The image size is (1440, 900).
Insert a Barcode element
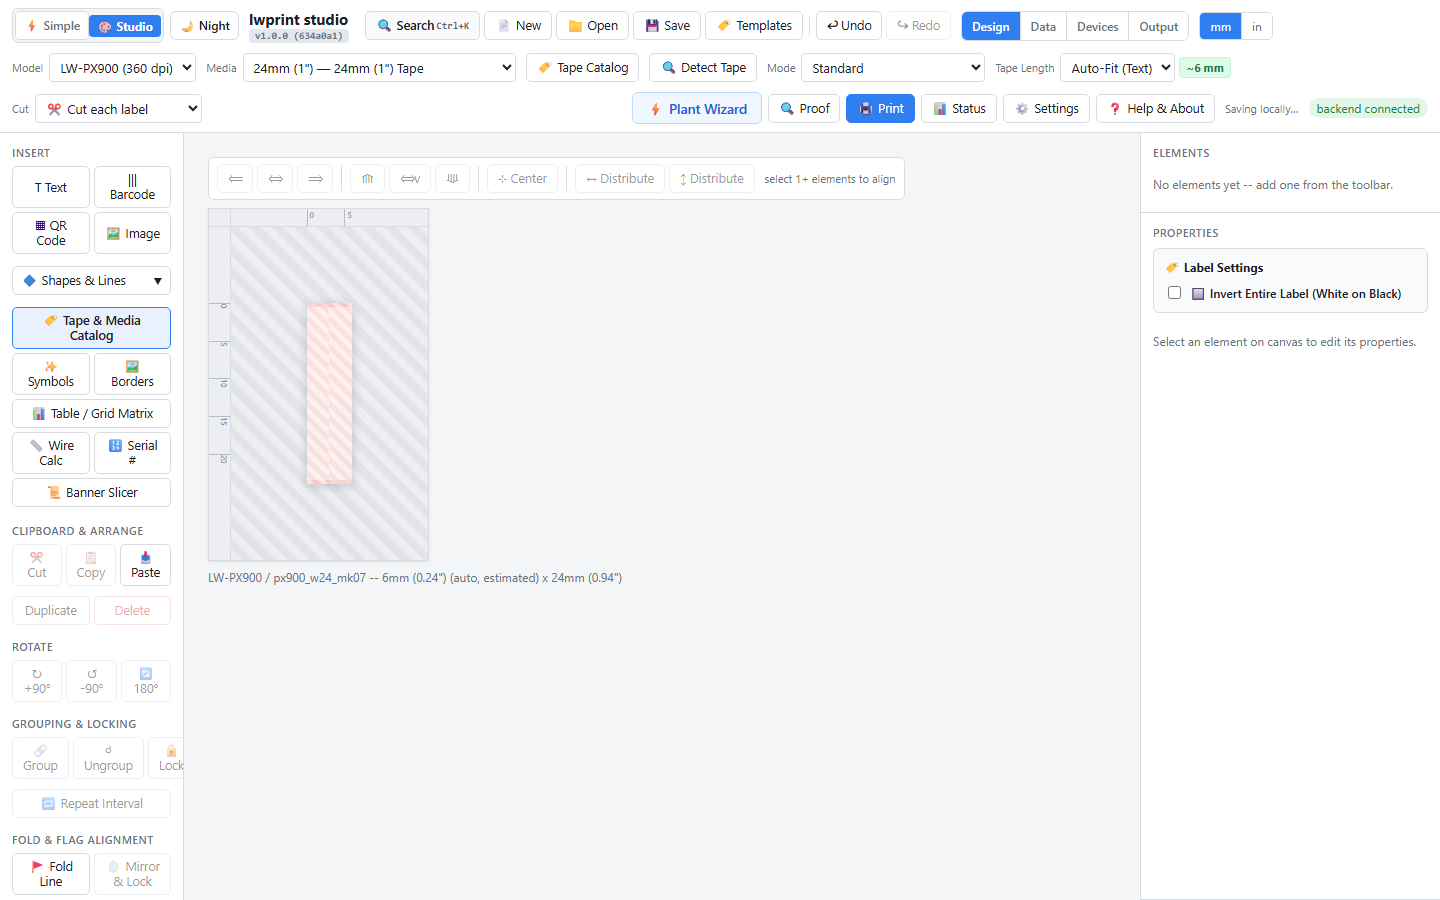pyautogui.click(x=132, y=187)
